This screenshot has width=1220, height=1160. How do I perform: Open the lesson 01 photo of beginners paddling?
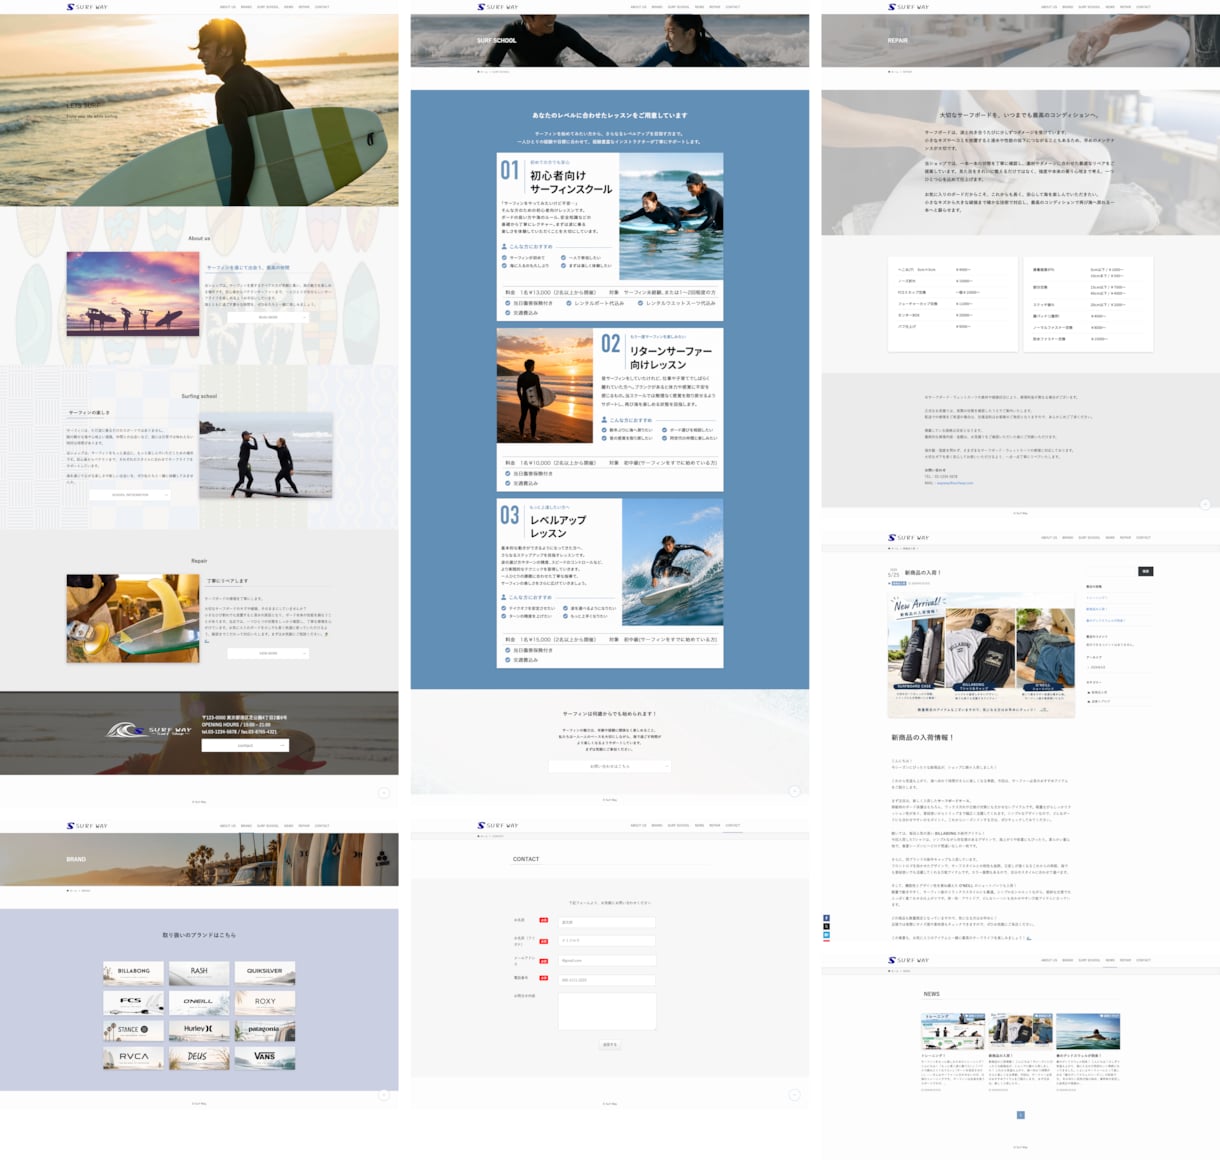671,215
